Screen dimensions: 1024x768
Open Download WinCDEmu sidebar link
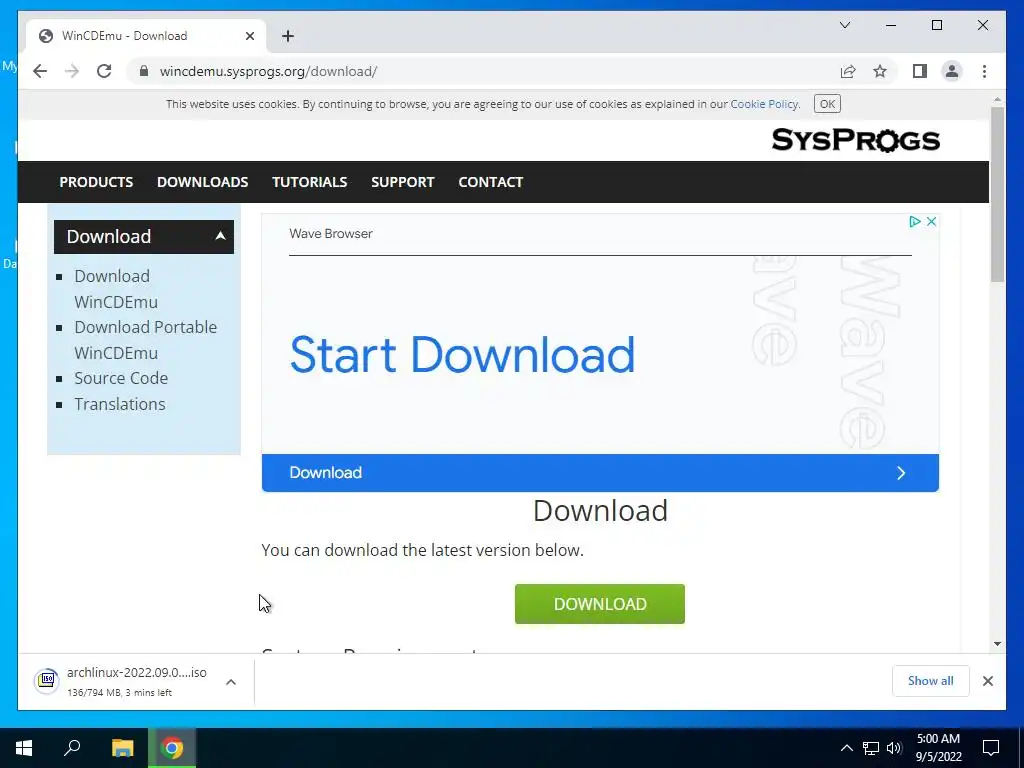tap(116, 289)
